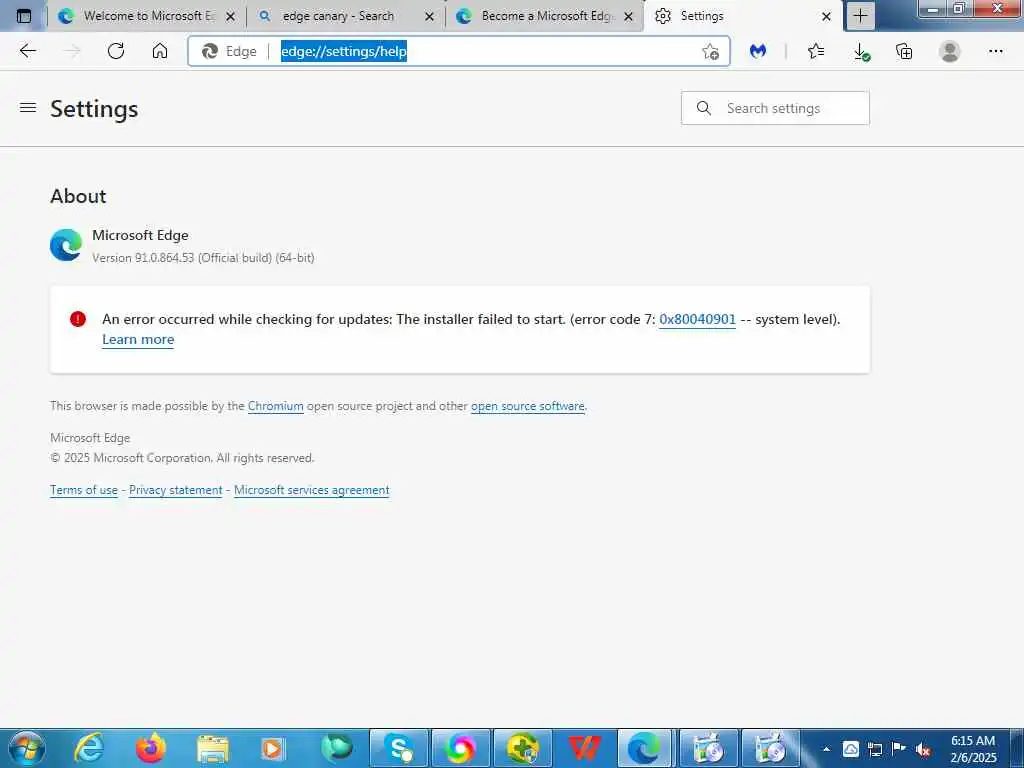Close the Settings tab

coord(826,16)
